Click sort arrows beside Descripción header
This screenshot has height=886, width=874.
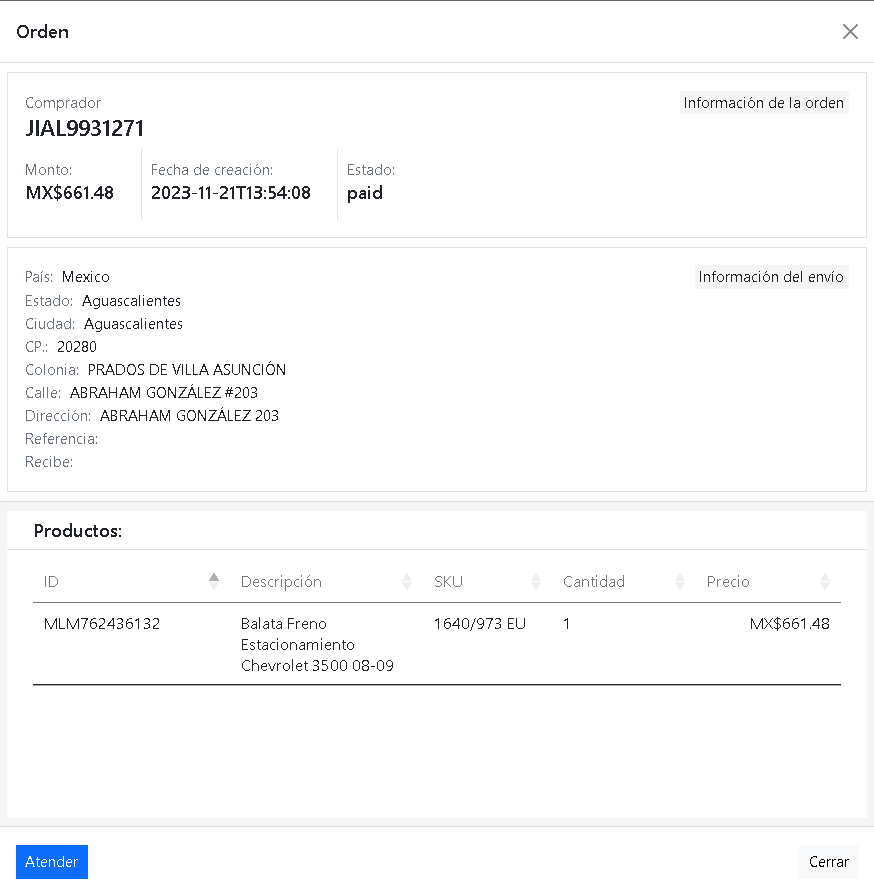tap(407, 581)
